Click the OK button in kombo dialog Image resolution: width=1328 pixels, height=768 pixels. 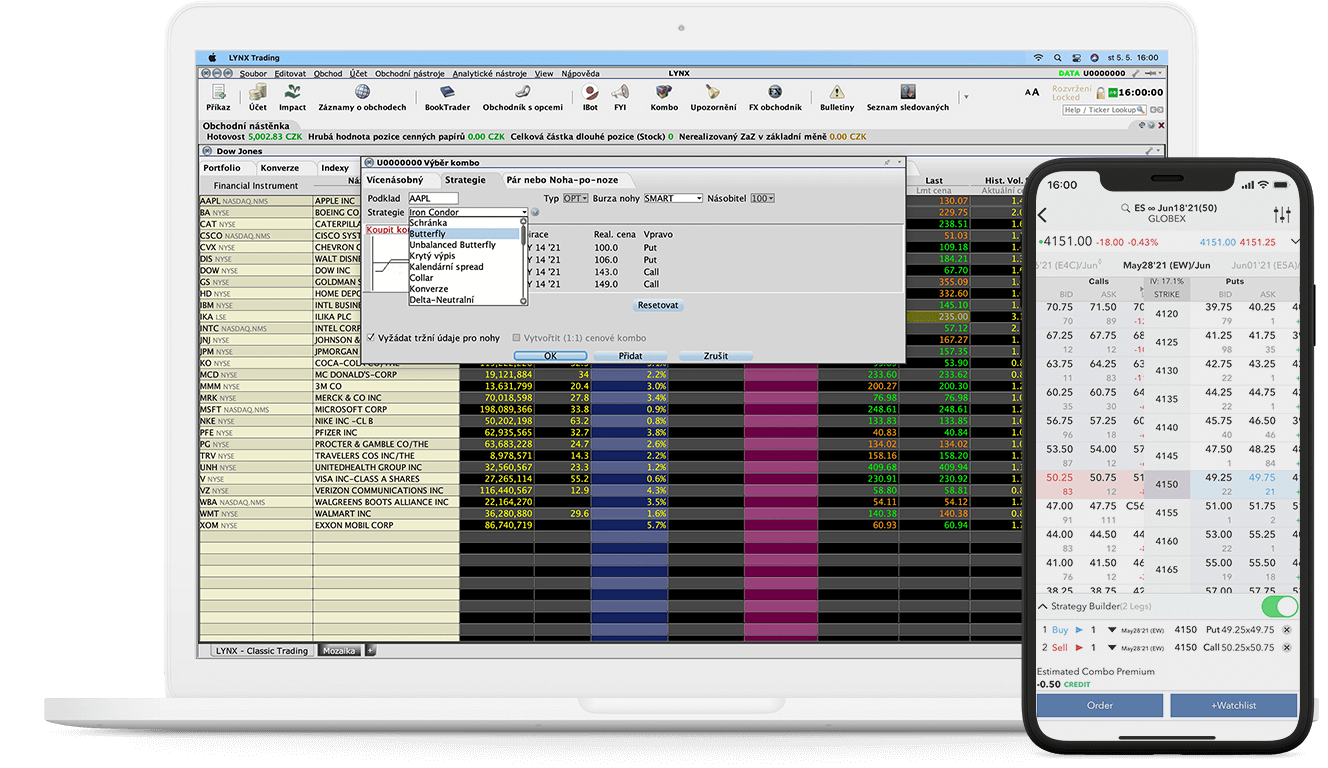click(x=550, y=356)
